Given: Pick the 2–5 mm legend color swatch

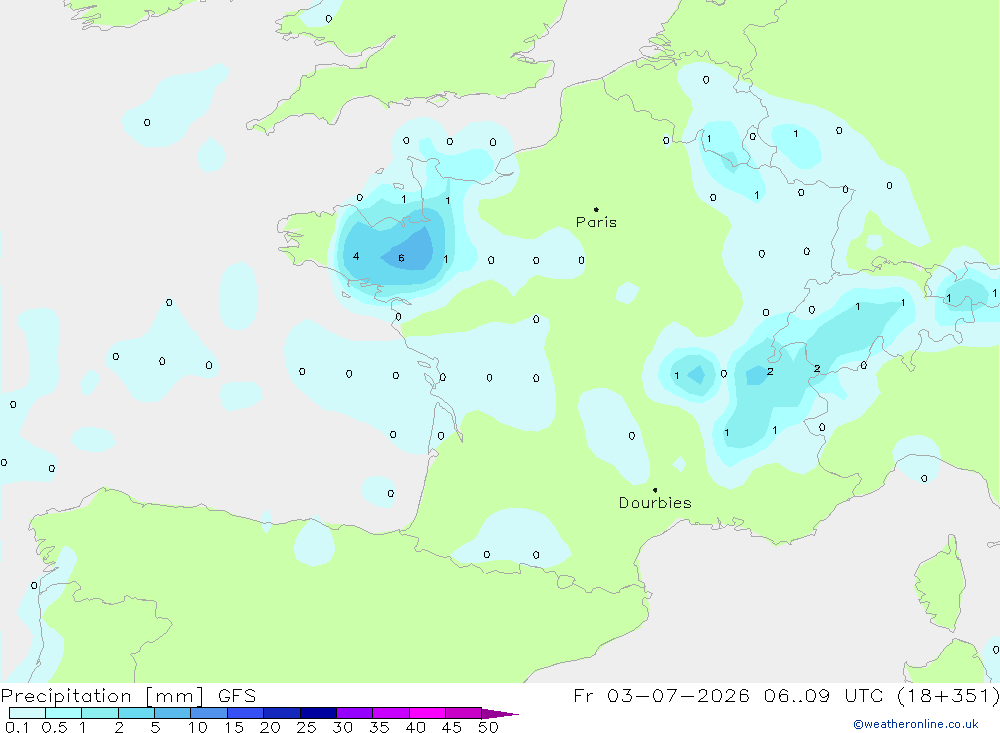Looking at the screenshot, I should point(136,713).
